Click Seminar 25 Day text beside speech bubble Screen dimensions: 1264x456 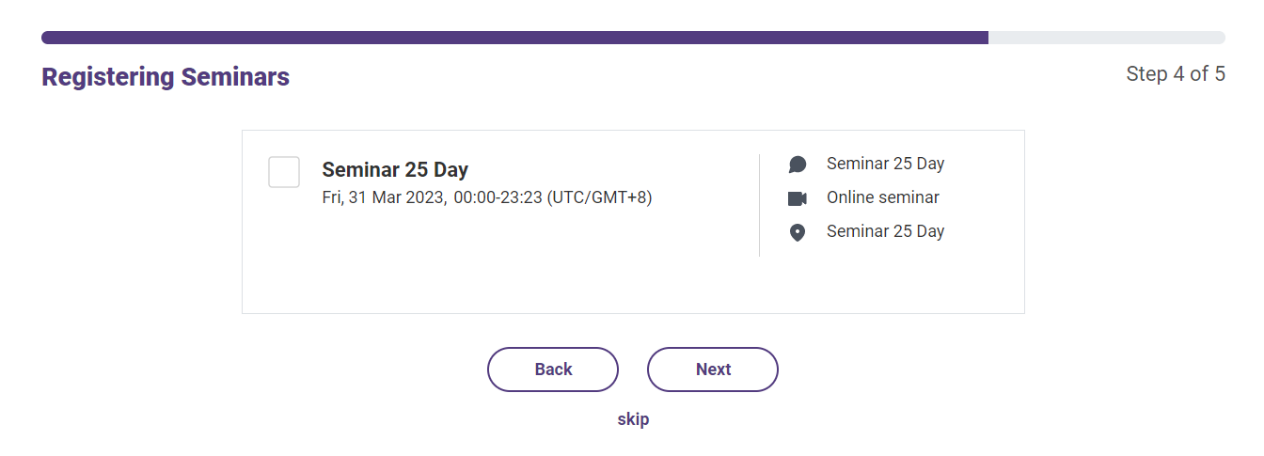pyautogui.click(x=885, y=163)
